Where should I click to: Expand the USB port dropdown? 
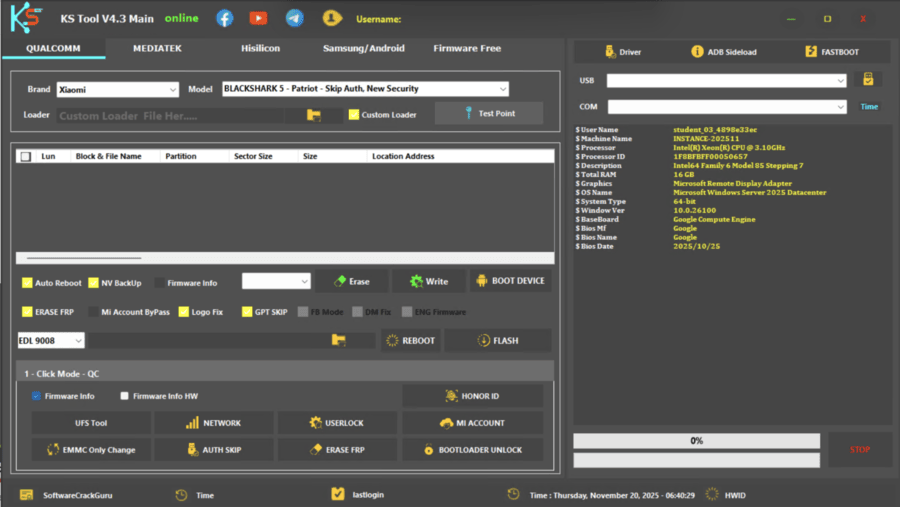coord(726,80)
